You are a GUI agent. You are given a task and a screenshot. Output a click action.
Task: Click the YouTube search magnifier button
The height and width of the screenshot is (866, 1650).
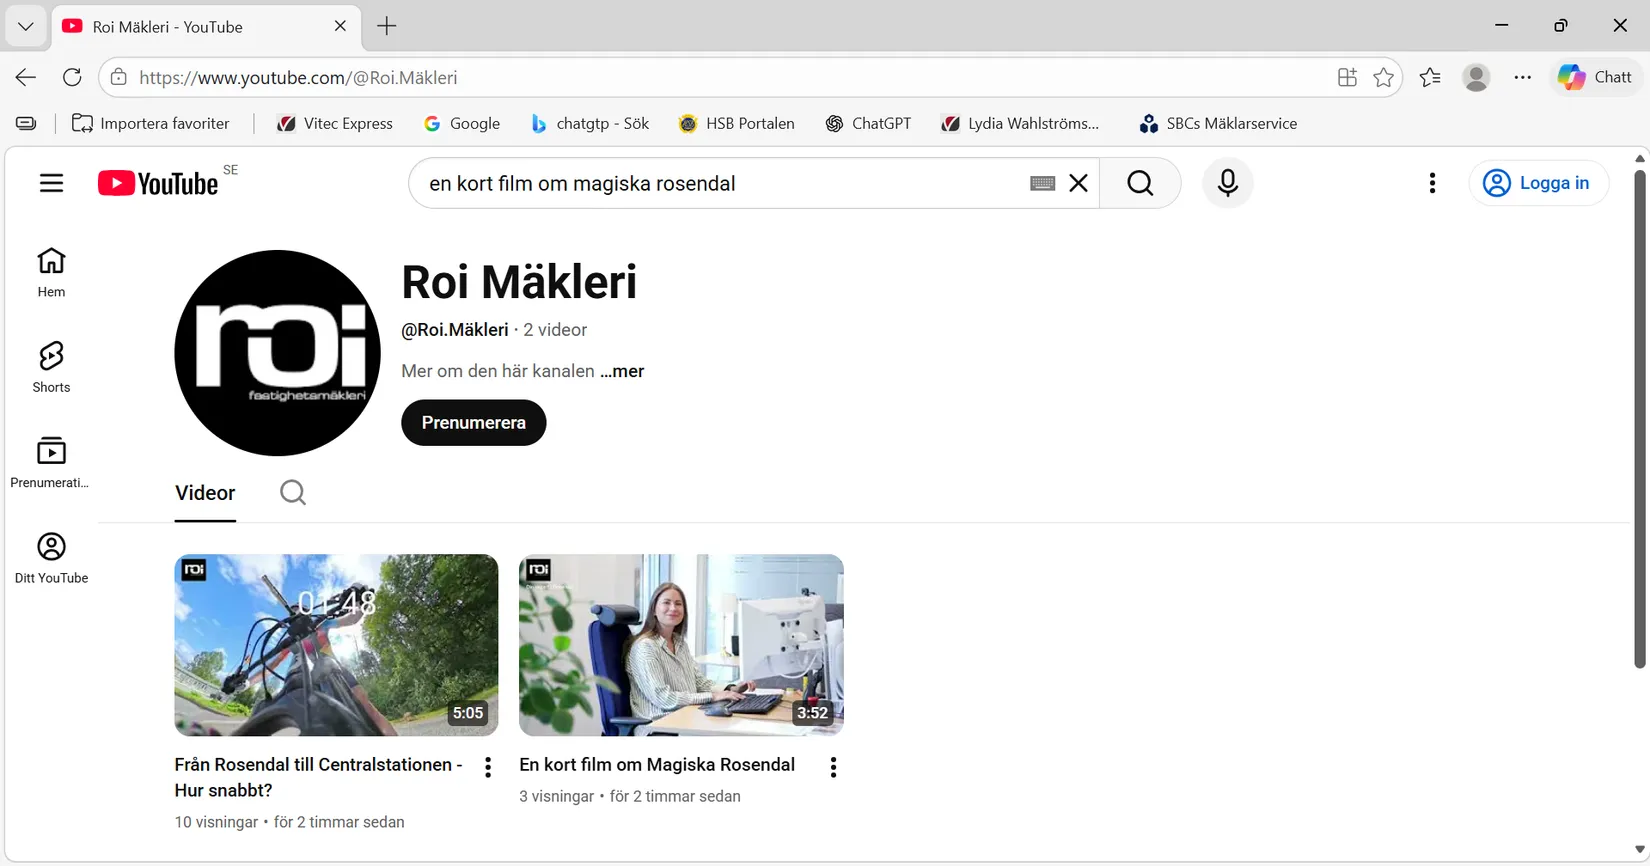pyautogui.click(x=1140, y=183)
